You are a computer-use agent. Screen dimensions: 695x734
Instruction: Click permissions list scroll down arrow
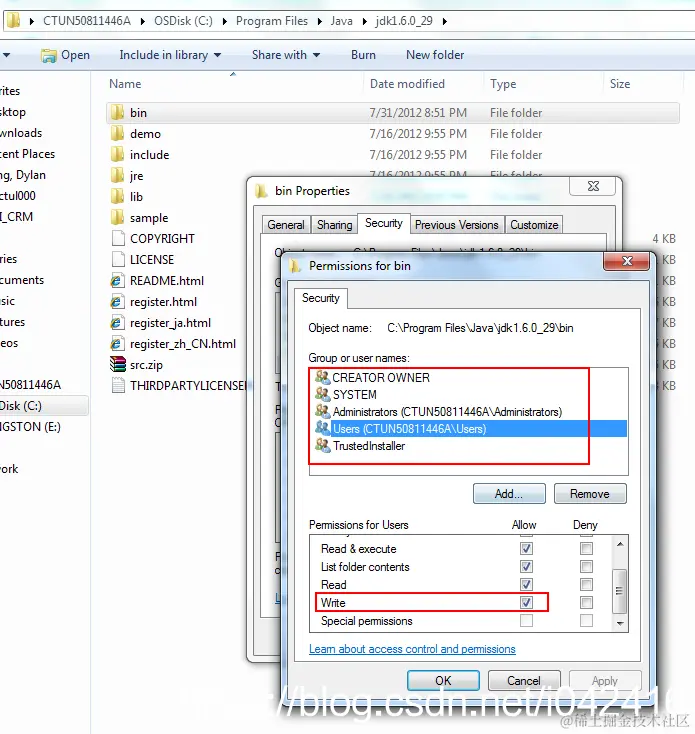coord(620,624)
